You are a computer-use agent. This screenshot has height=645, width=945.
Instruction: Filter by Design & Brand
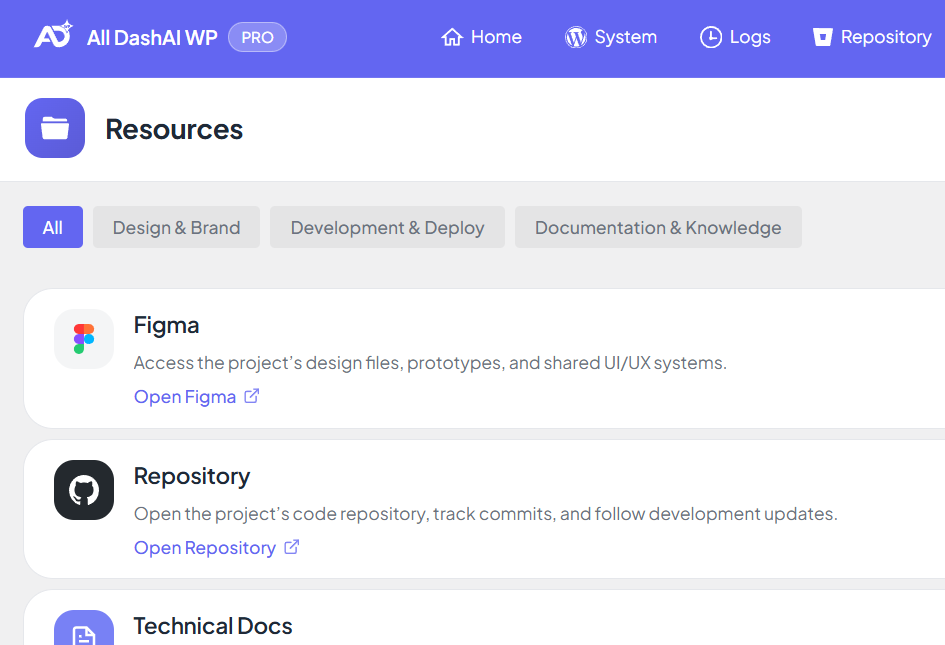pos(176,228)
